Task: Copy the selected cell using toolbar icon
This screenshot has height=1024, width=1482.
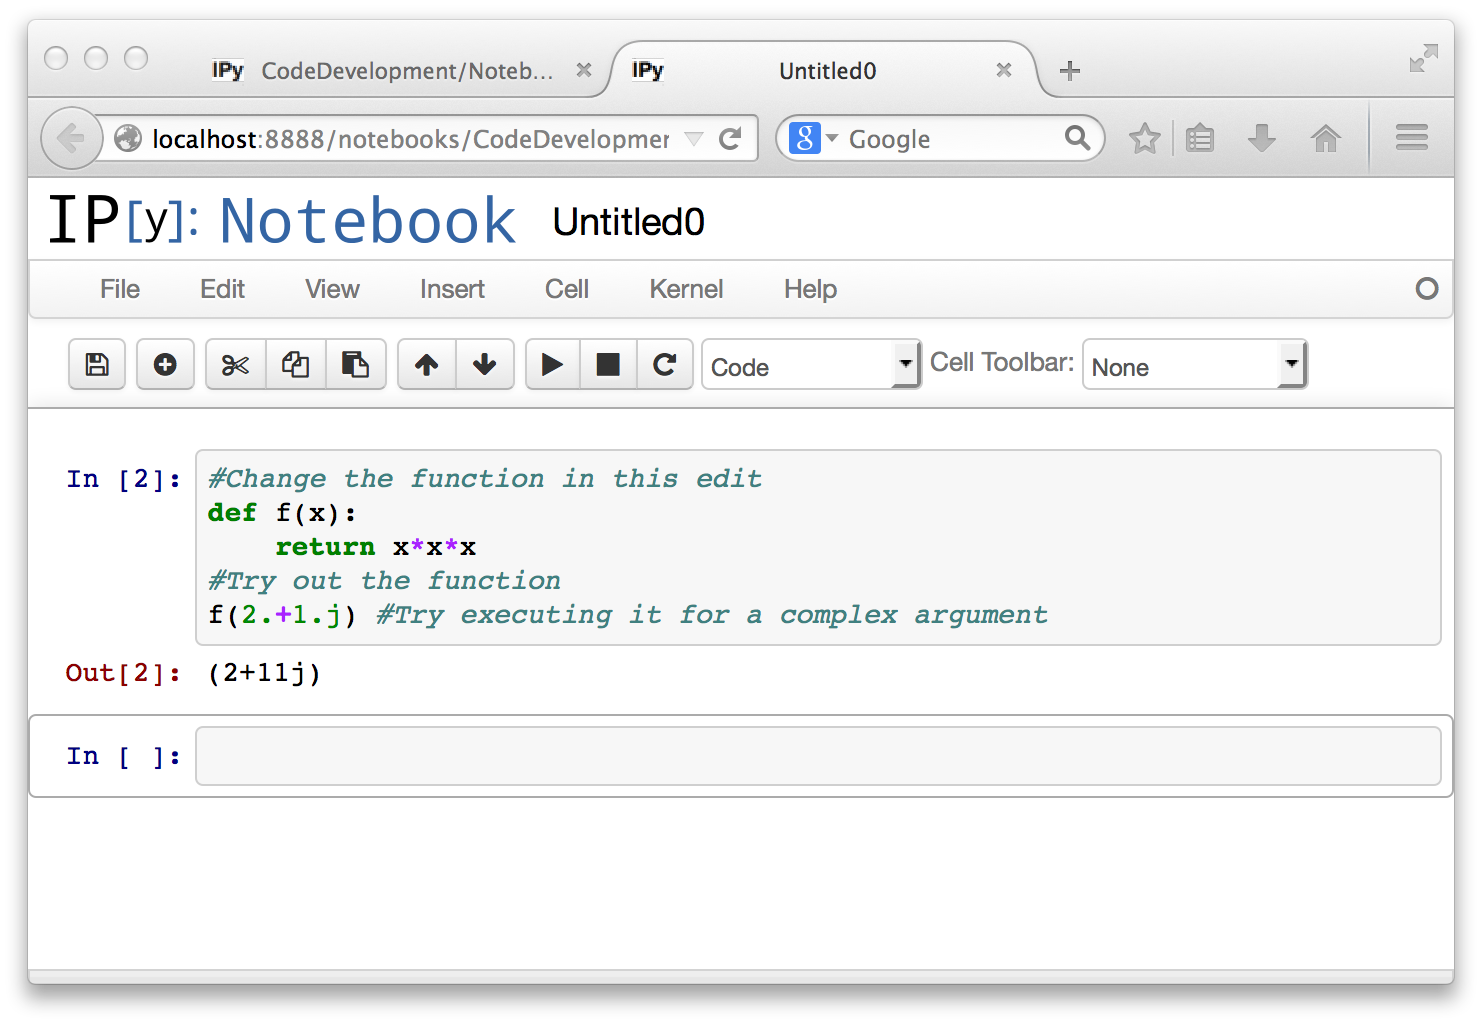Action: [x=295, y=365]
